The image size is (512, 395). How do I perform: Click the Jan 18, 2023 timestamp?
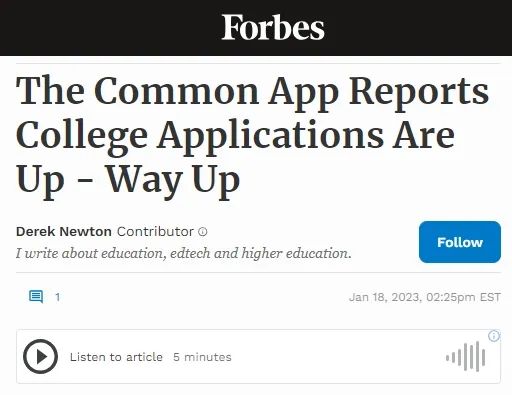click(425, 297)
